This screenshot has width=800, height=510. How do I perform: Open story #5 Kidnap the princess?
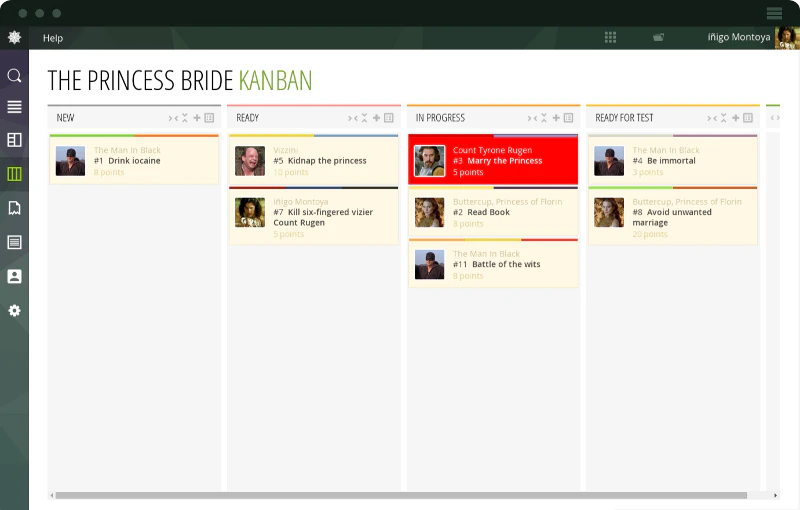pos(320,161)
